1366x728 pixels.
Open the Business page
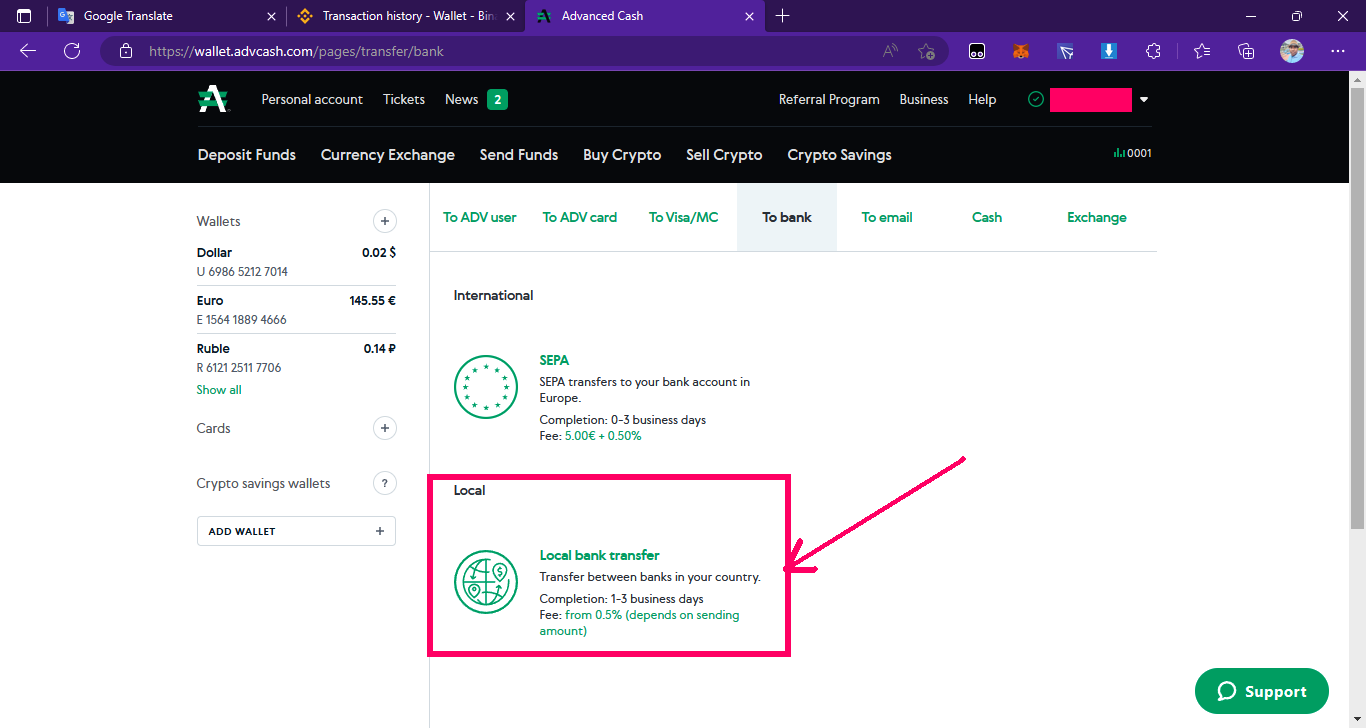[924, 99]
